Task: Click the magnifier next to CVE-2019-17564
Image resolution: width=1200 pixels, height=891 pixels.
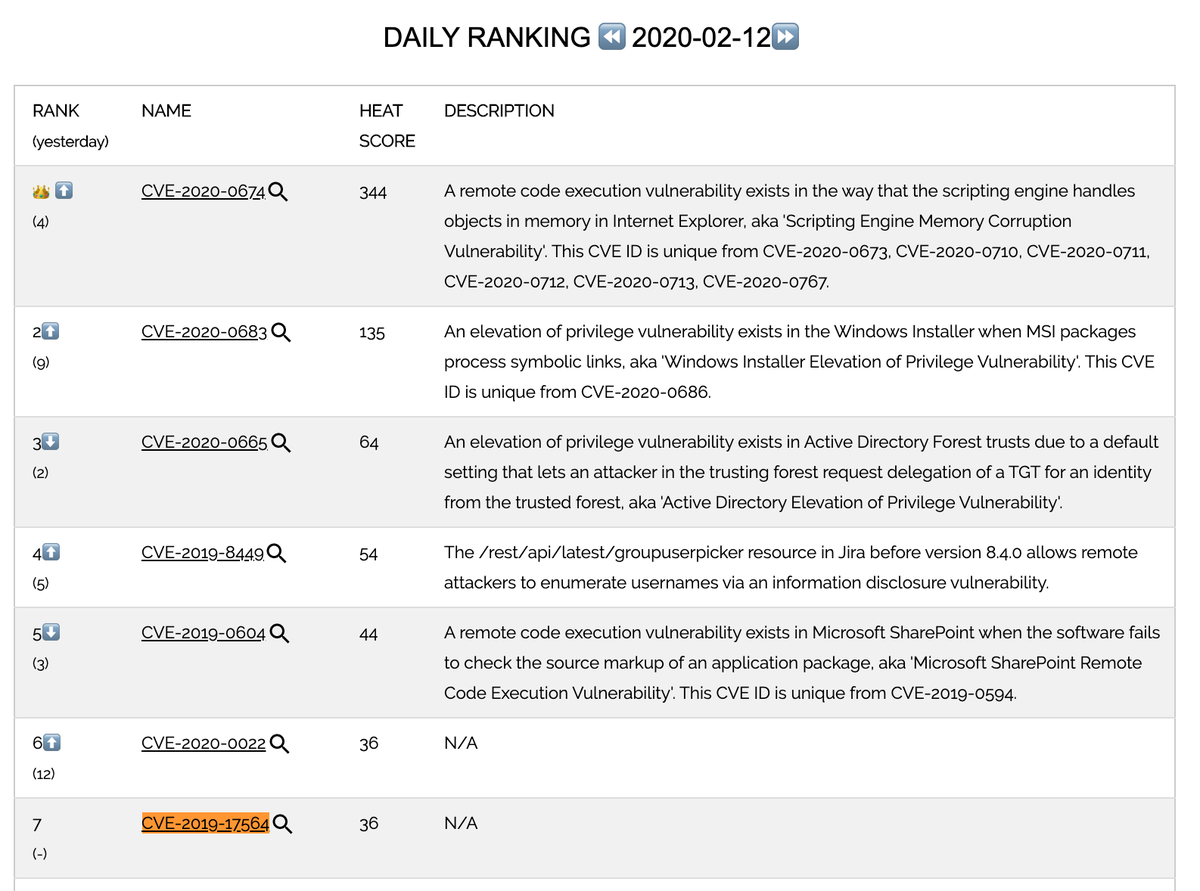Action: 283,825
